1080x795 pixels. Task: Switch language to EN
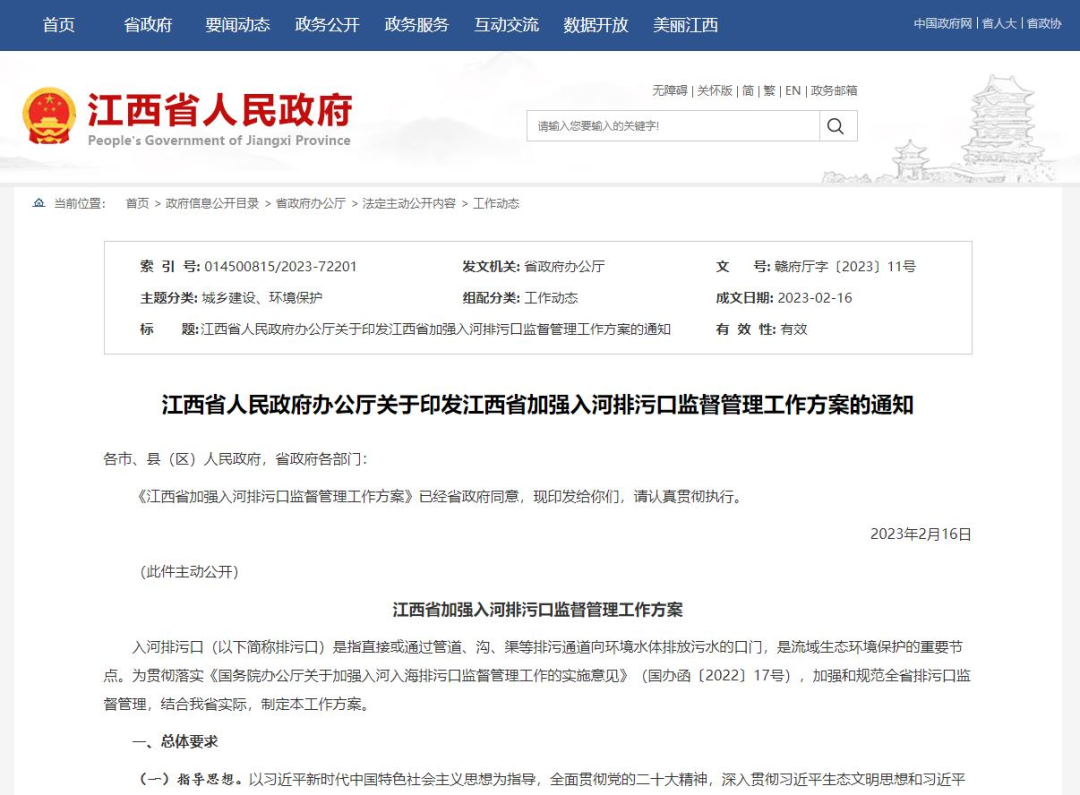[793, 91]
